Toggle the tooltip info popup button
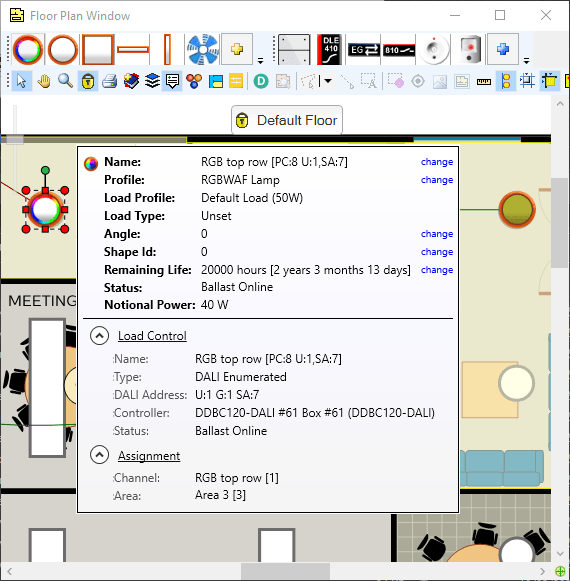This screenshot has width=570, height=581. pos(172,81)
